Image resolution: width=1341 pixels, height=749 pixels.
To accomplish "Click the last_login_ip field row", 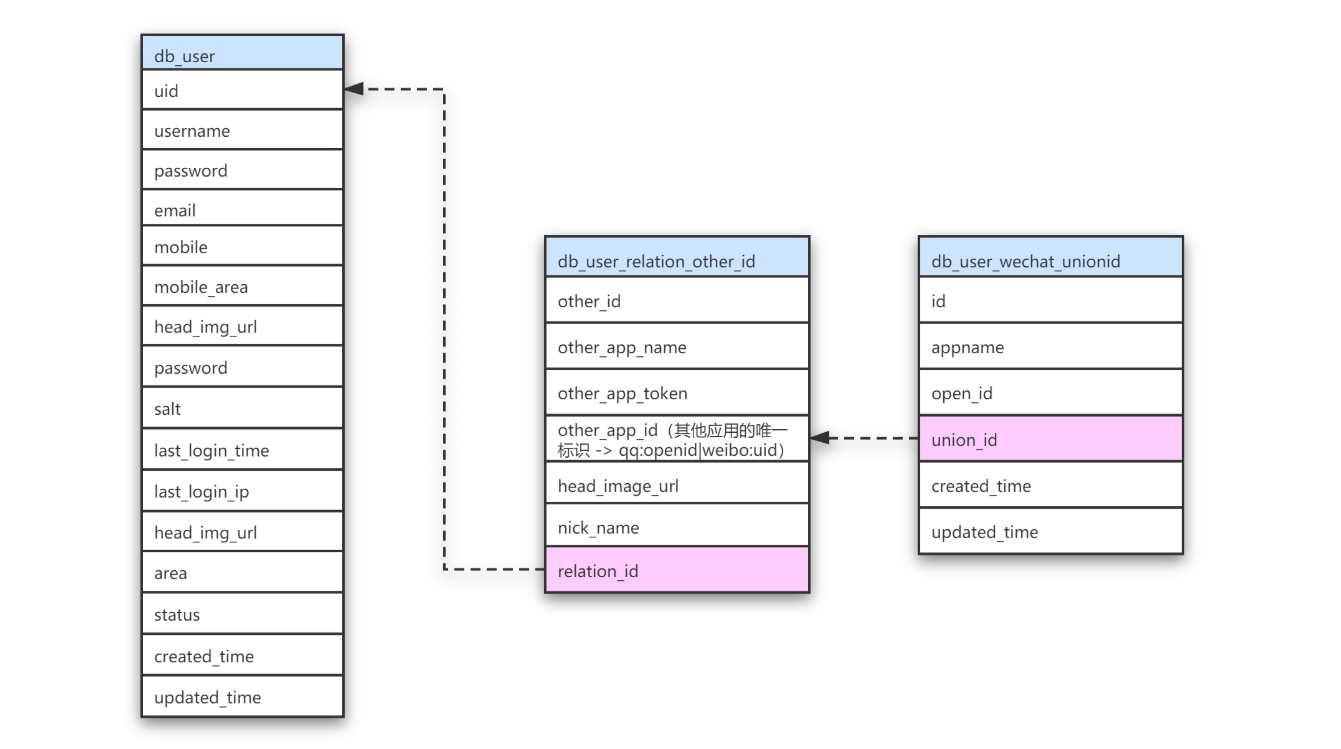I will pyautogui.click(x=242, y=491).
